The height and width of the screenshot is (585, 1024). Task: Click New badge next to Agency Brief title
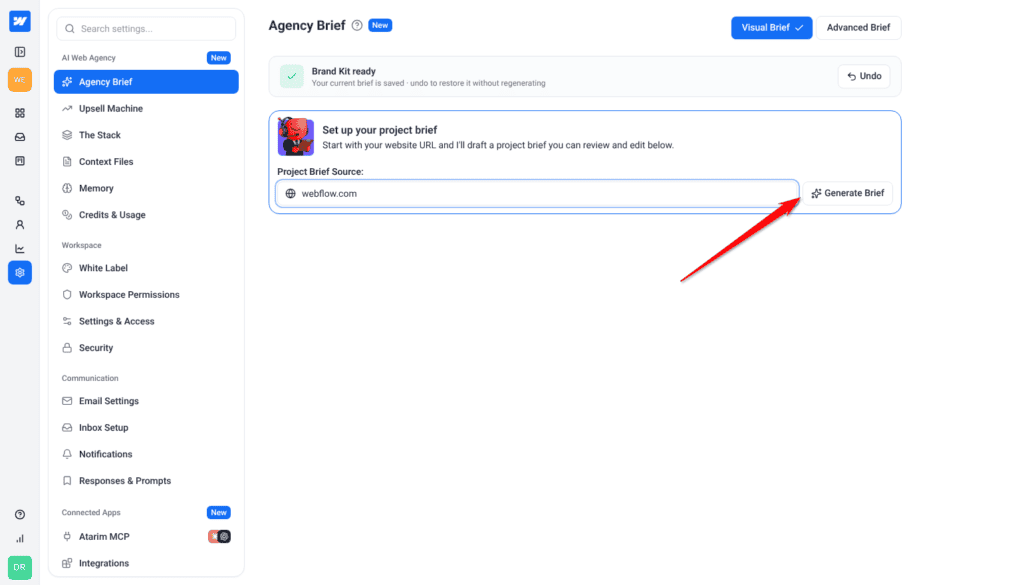(380, 25)
